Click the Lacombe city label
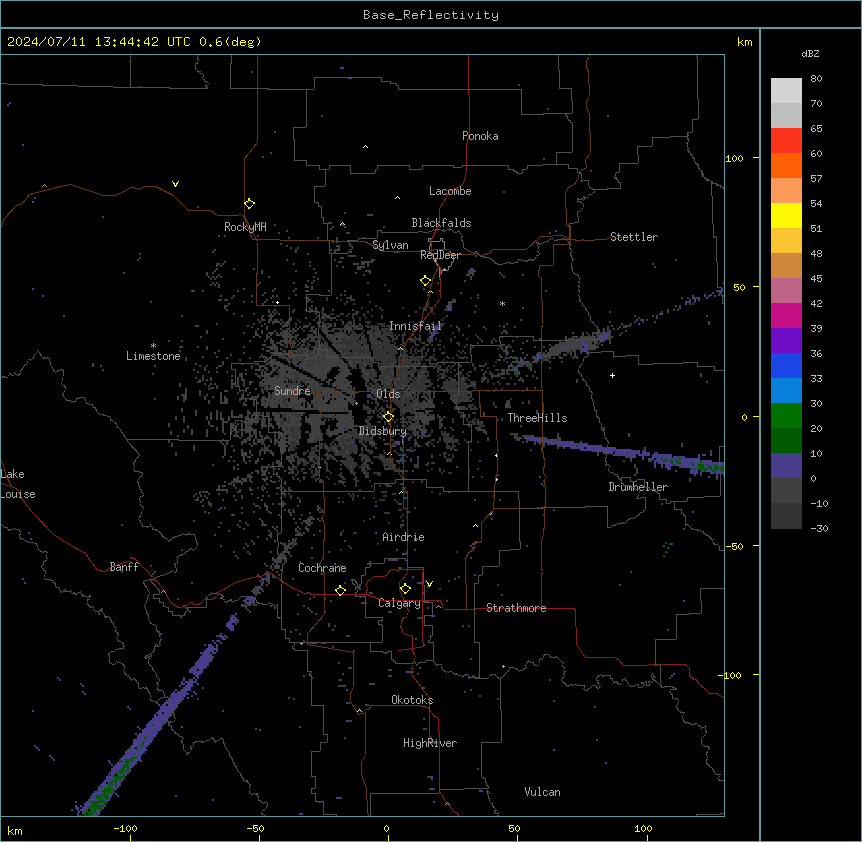The width and height of the screenshot is (862, 842). coord(450,191)
